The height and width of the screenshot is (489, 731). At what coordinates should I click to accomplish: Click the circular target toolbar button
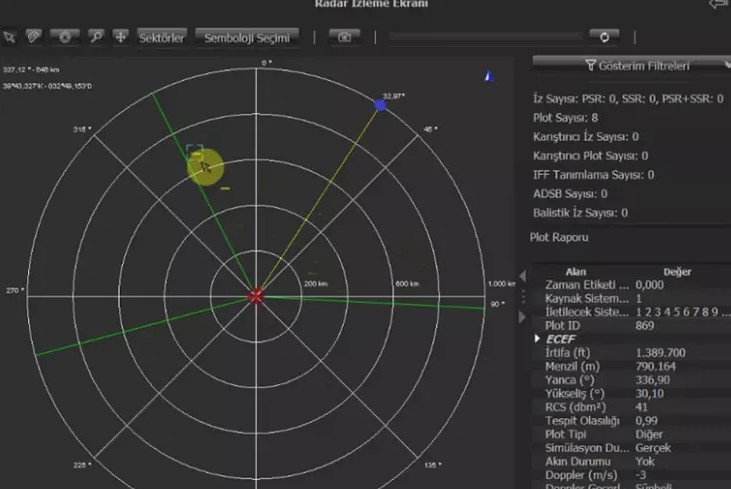tap(65, 37)
